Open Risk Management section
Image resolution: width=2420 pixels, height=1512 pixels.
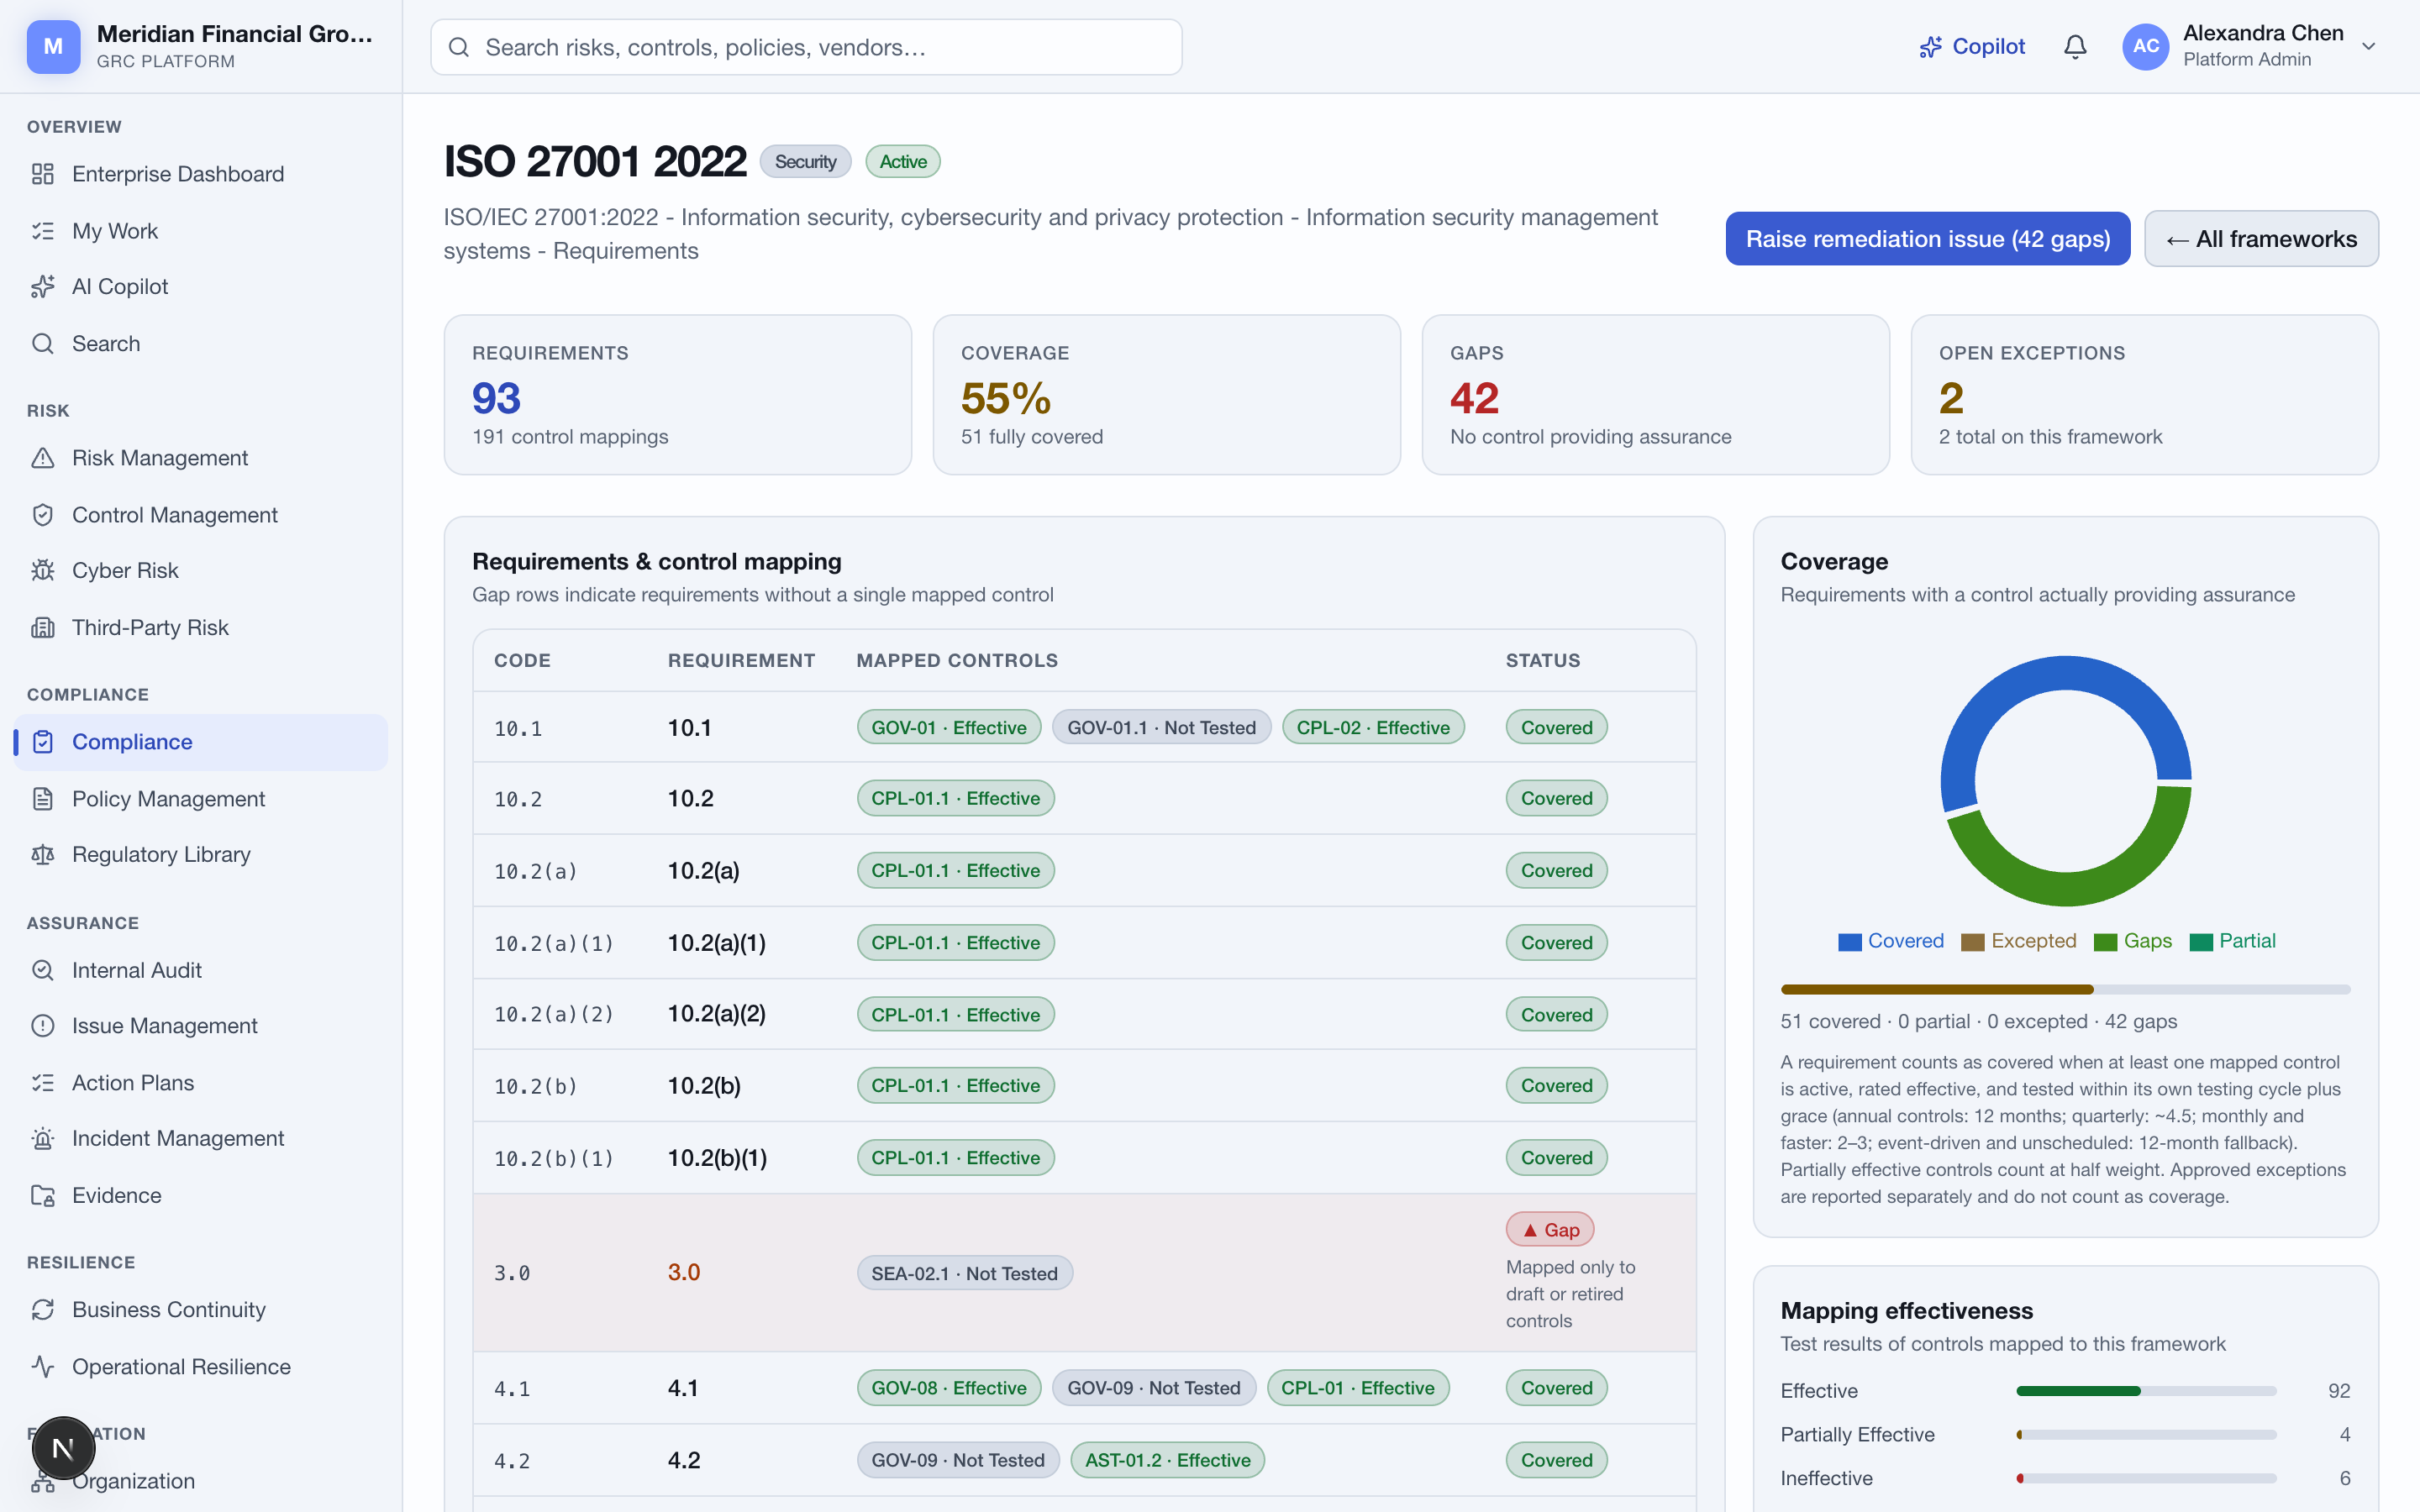[200, 458]
